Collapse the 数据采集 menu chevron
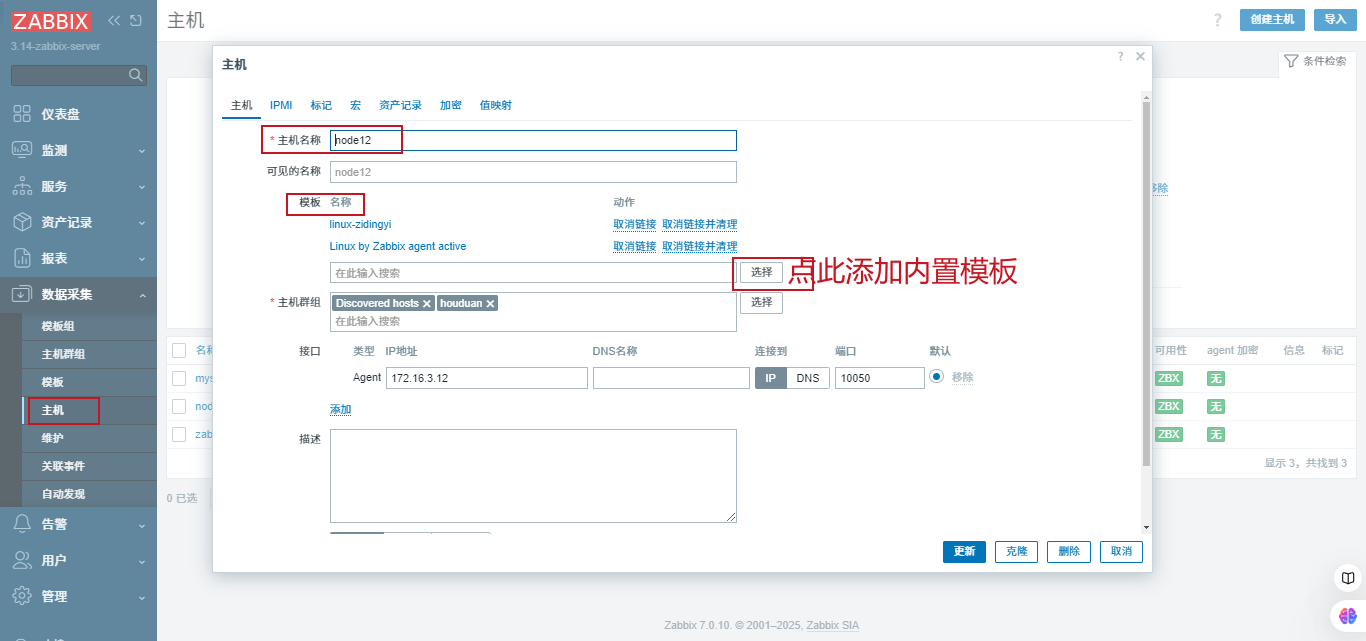The width and height of the screenshot is (1366, 641). [x=141, y=295]
